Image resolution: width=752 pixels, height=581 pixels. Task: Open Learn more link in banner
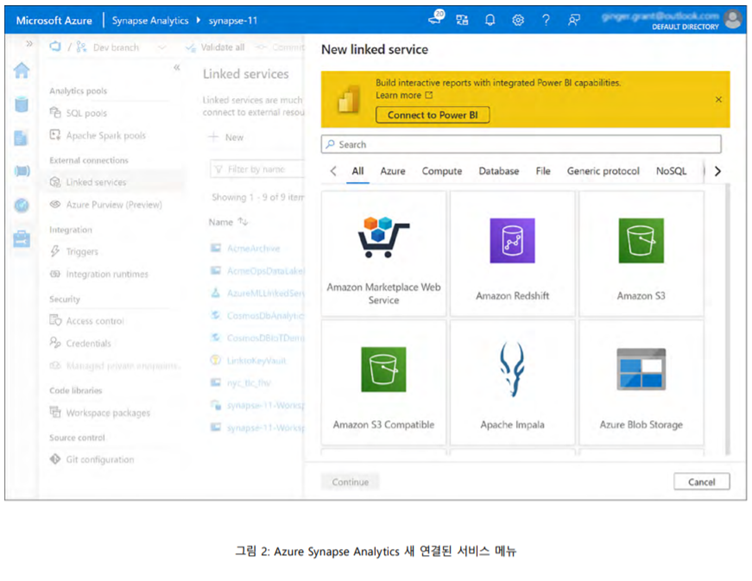click(404, 95)
